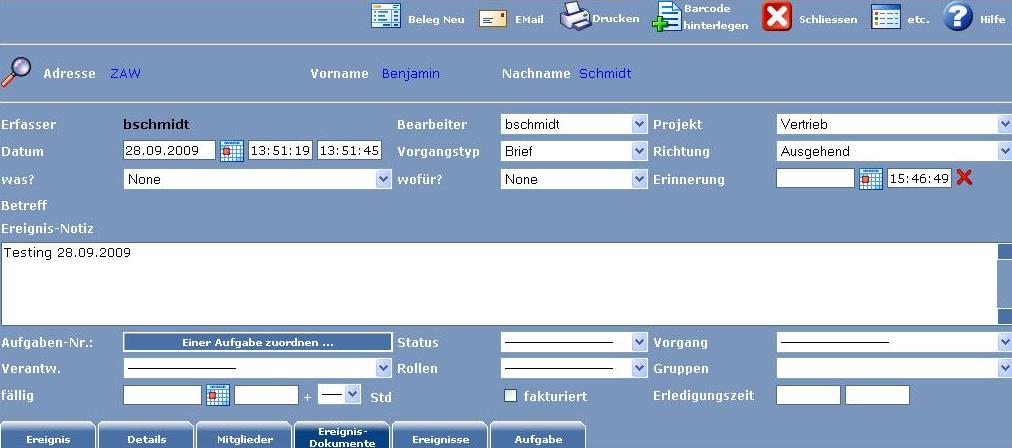The height and width of the screenshot is (448, 1012).
Task: Click Einer Aufgabe zuordnen button
Action: 257,342
